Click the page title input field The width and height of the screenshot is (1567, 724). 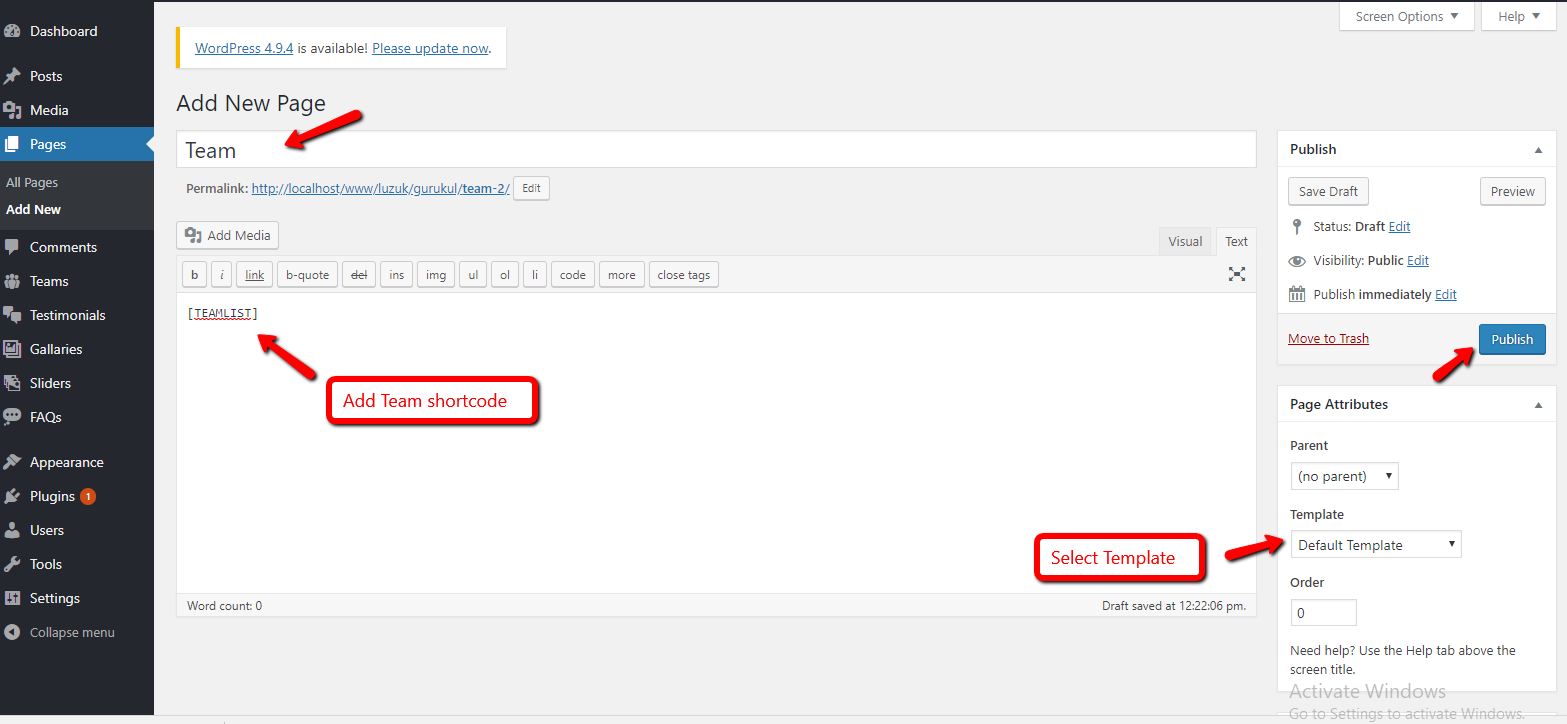point(715,150)
